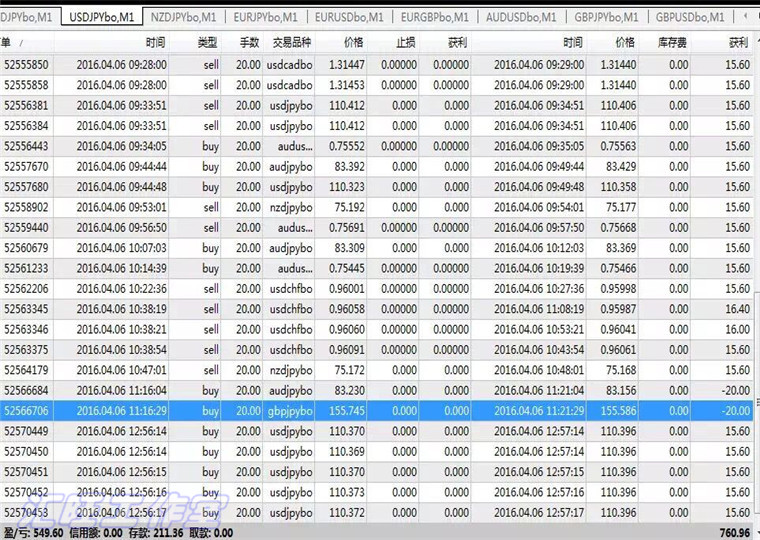Sort by the 交易品种 column header
Viewport: 760px width, 540px height.
click(289, 43)
